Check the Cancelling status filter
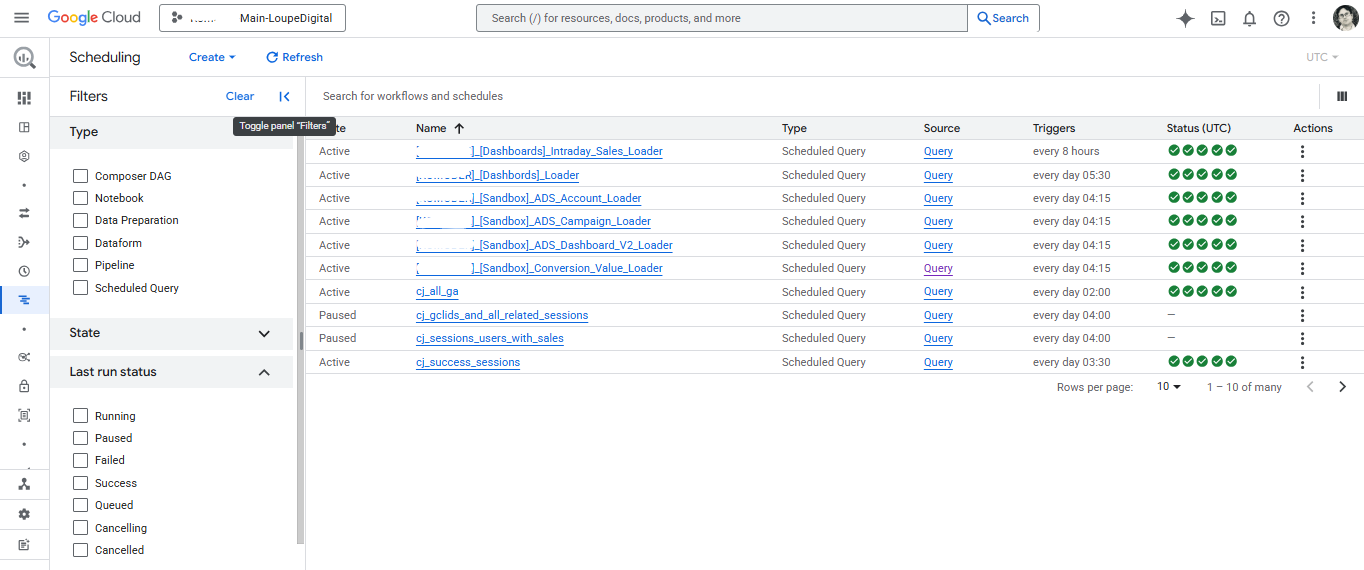 pos(81,528)
